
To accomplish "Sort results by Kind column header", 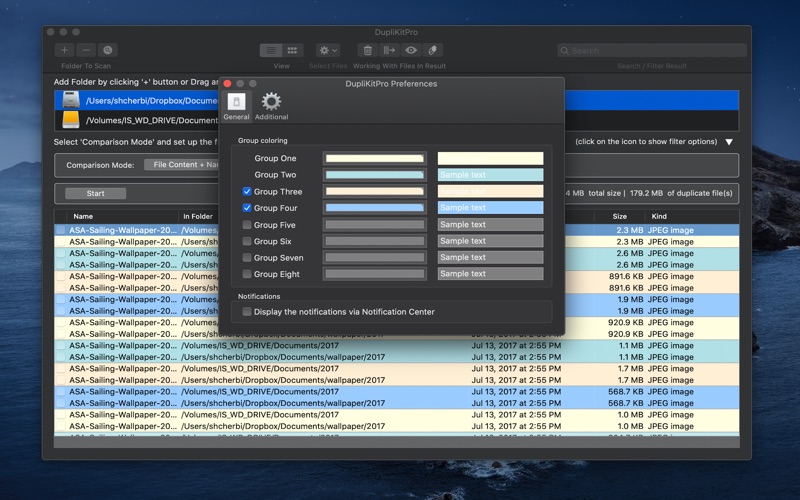I will click(659, 216).
